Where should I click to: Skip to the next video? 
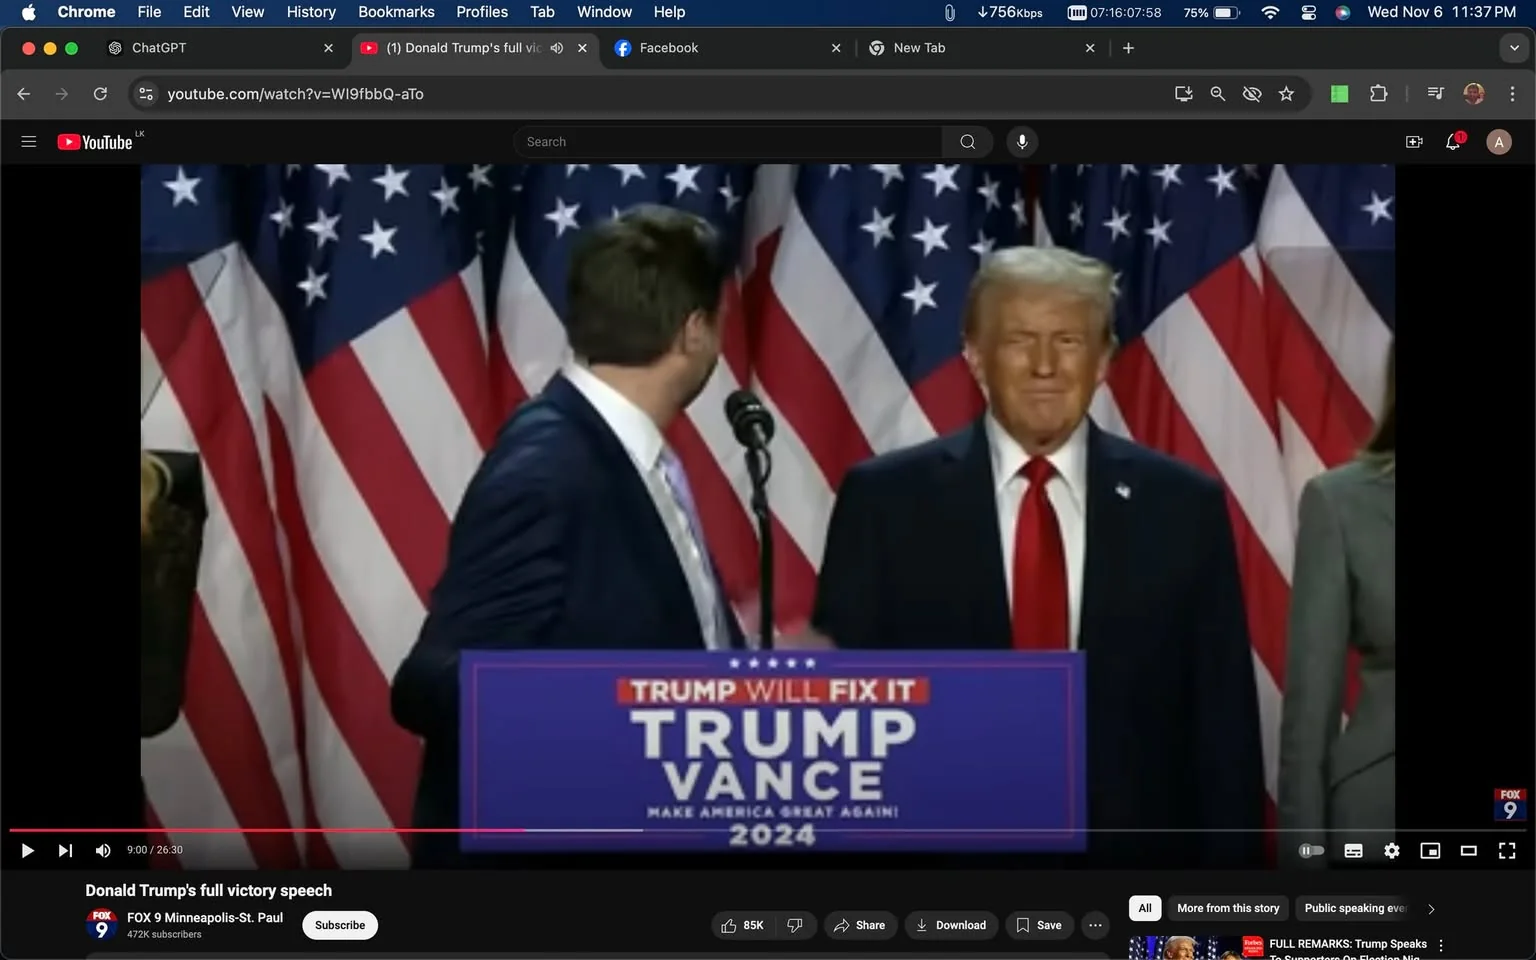pos(65,851)
